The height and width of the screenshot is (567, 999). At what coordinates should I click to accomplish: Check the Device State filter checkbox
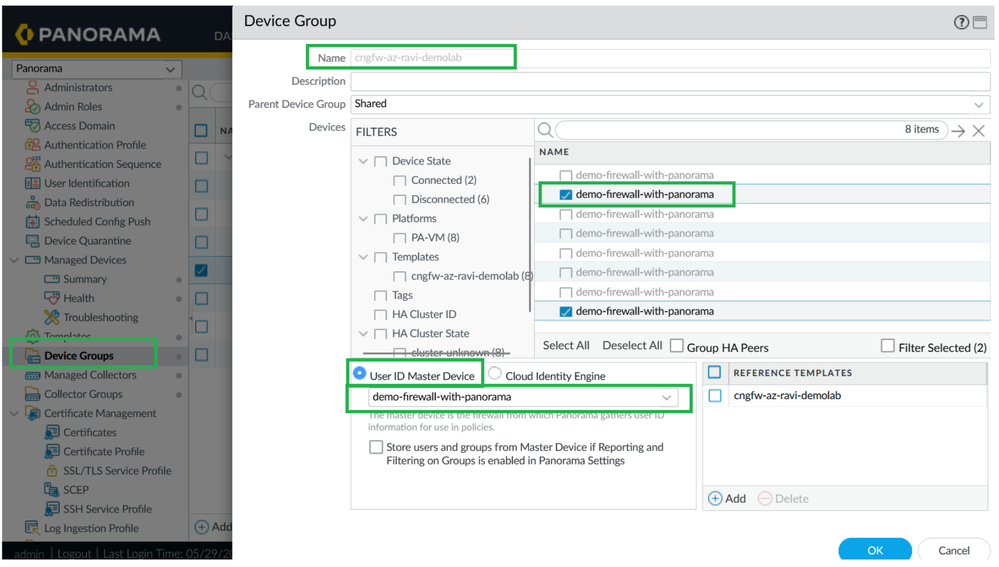click(x=380, y=162)
